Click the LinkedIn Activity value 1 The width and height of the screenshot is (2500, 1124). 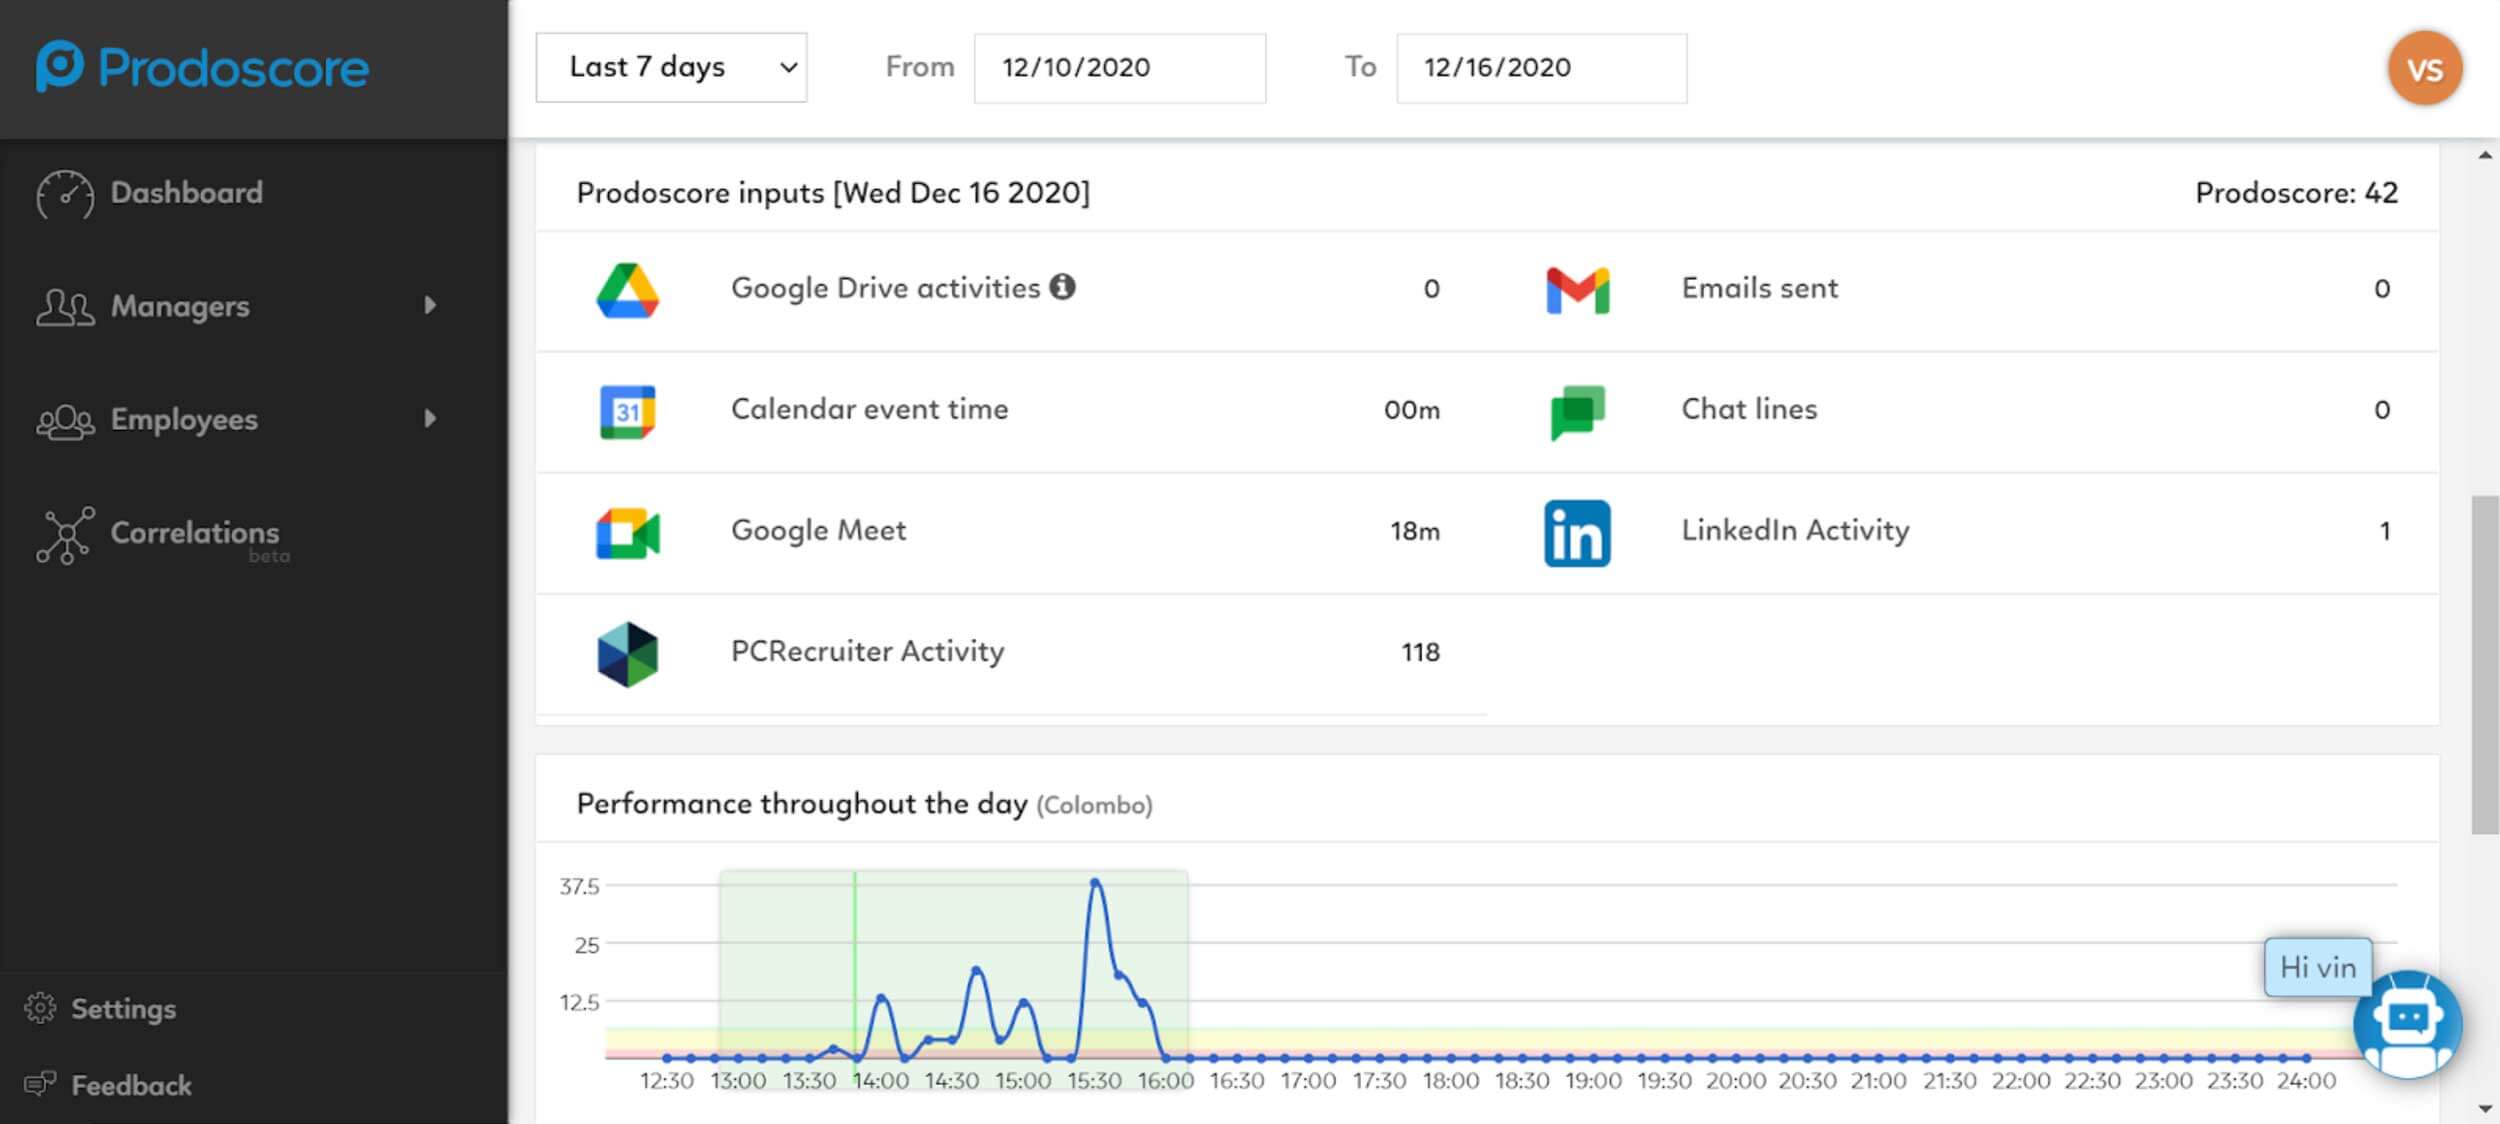point(2385,531)
